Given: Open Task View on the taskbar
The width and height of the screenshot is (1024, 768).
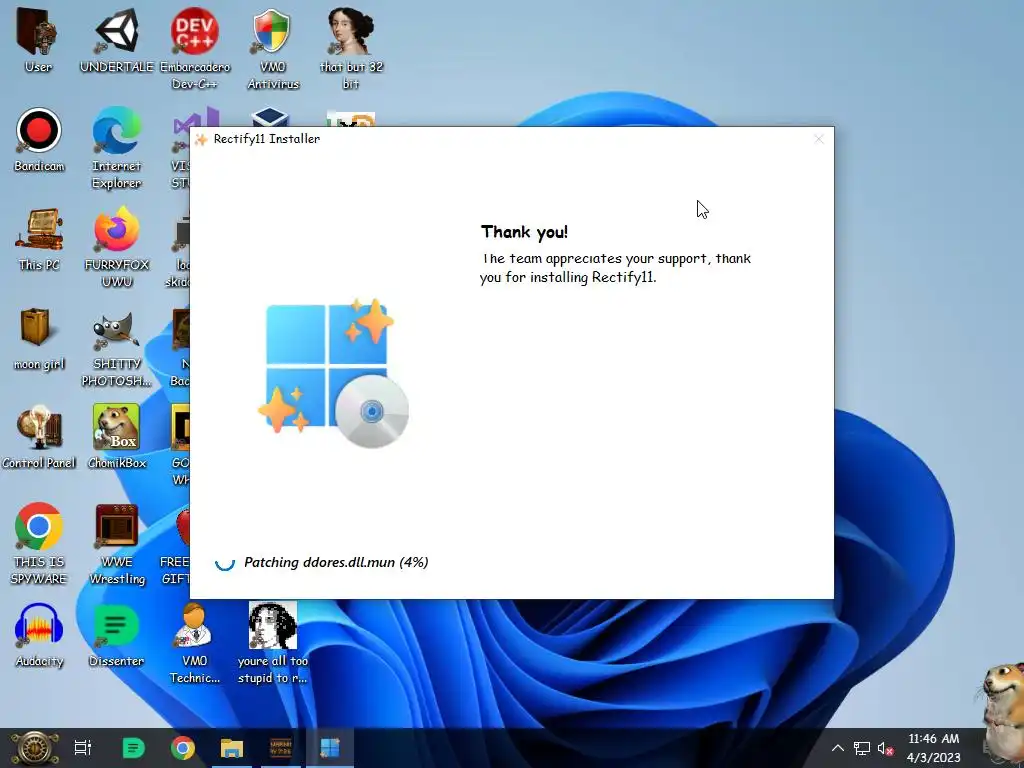Looking at the screenshot, I should pos(83,748).
